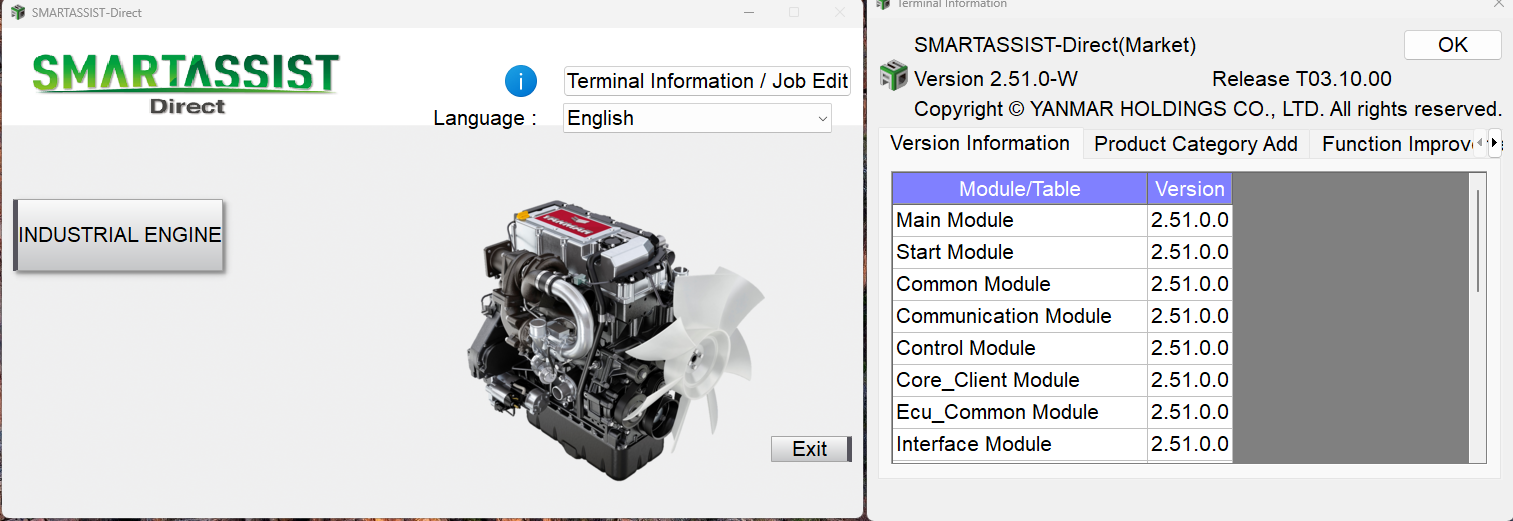The width and height of the screenshot is (1513, 521).
Task: Minimize the SMARTASSIST-Direct window
Action: coord(748,12)
